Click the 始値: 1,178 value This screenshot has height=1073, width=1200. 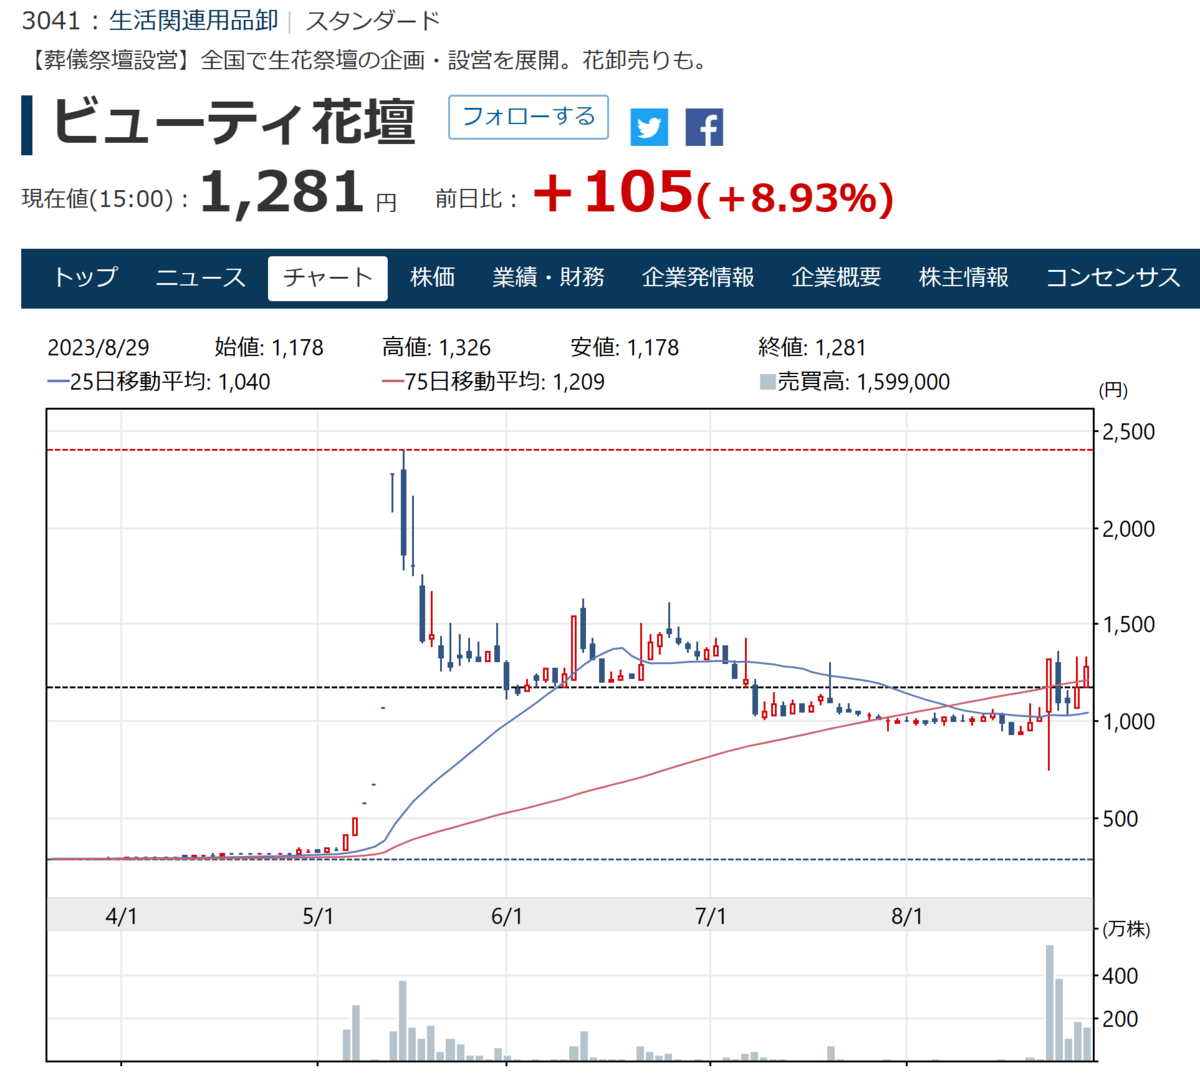click(x=269, y=347)
